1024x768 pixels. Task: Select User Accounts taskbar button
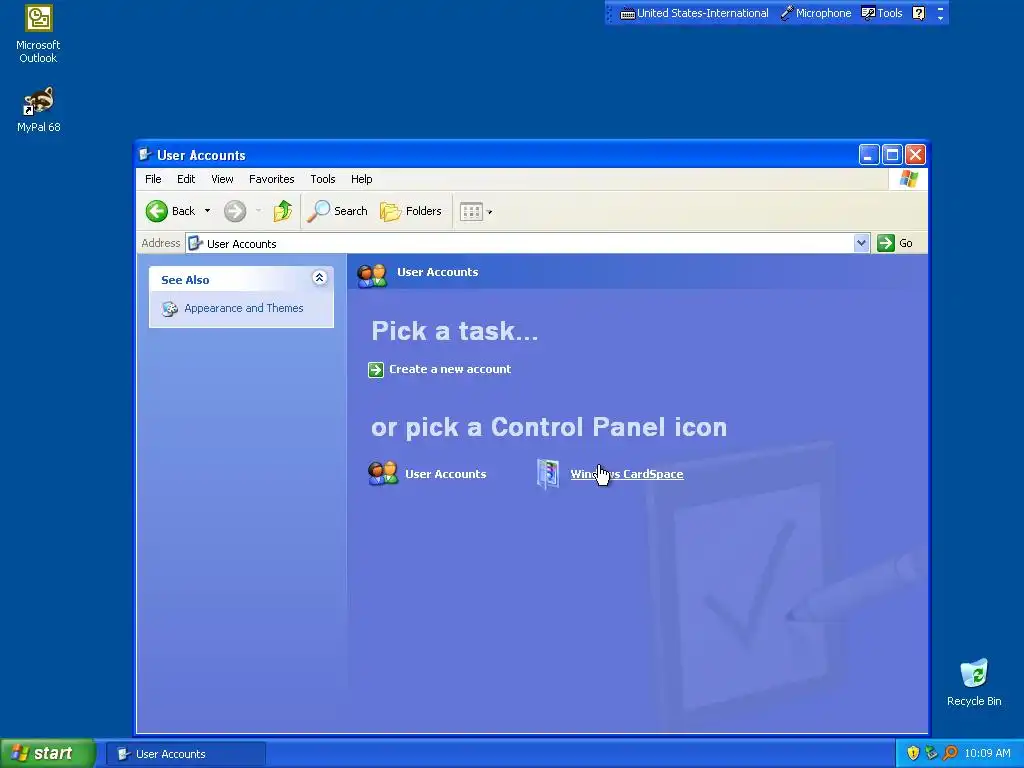(x=186, y=754)
